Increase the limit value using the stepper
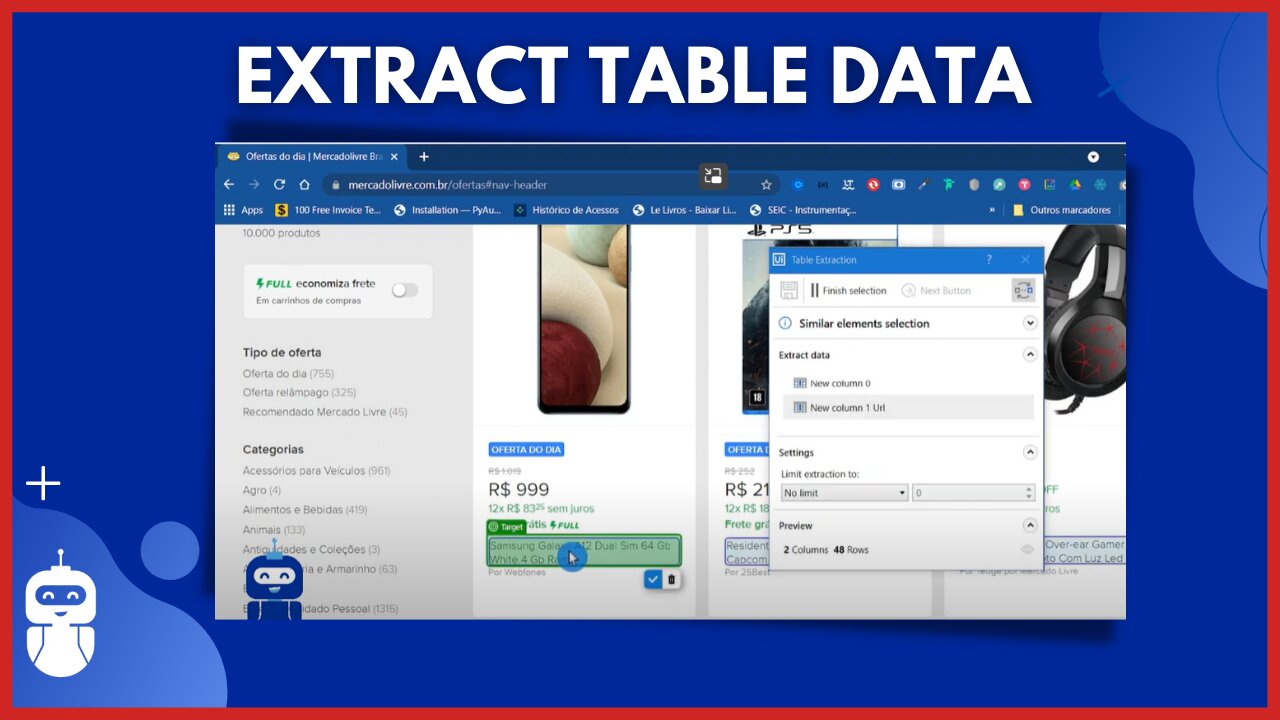 click(1029, 489)
